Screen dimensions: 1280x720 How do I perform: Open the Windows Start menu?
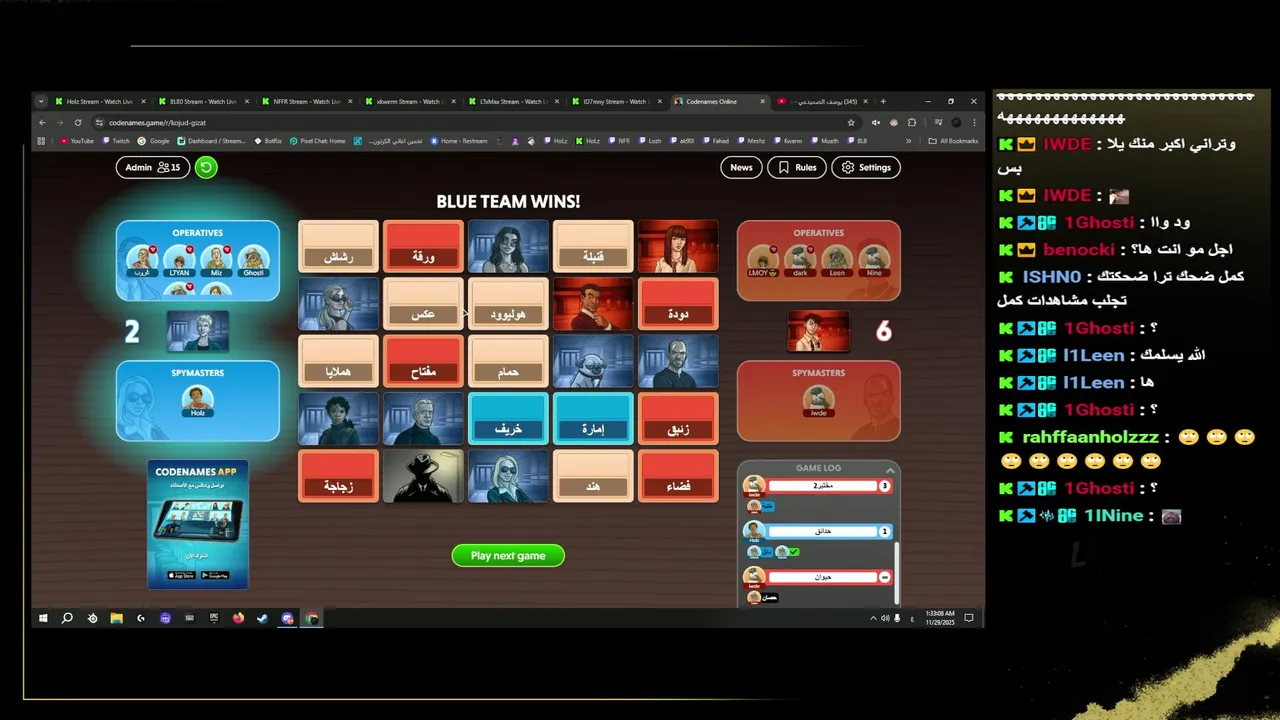(43, 618)
